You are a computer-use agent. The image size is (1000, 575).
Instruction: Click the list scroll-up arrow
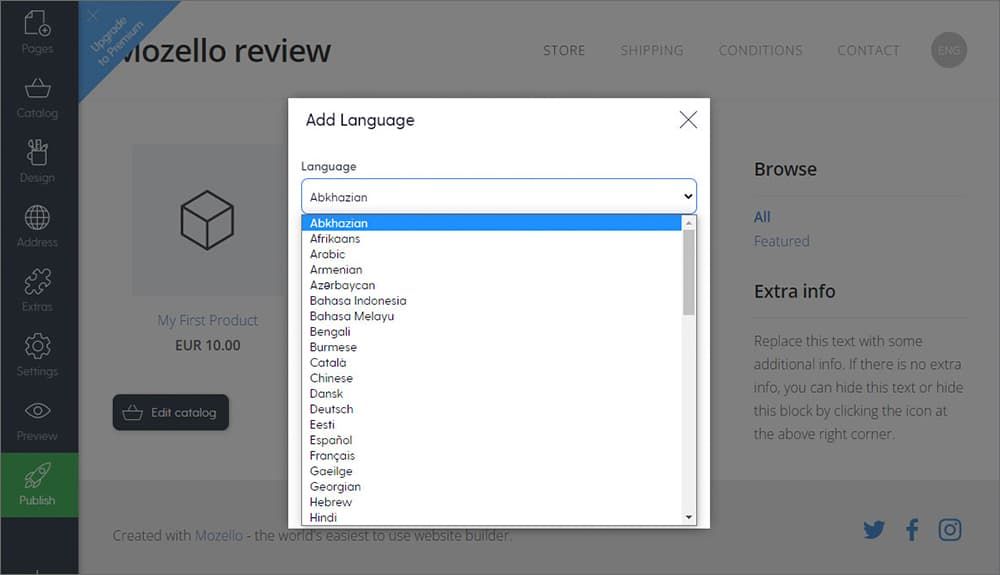[x=689, y=223]
